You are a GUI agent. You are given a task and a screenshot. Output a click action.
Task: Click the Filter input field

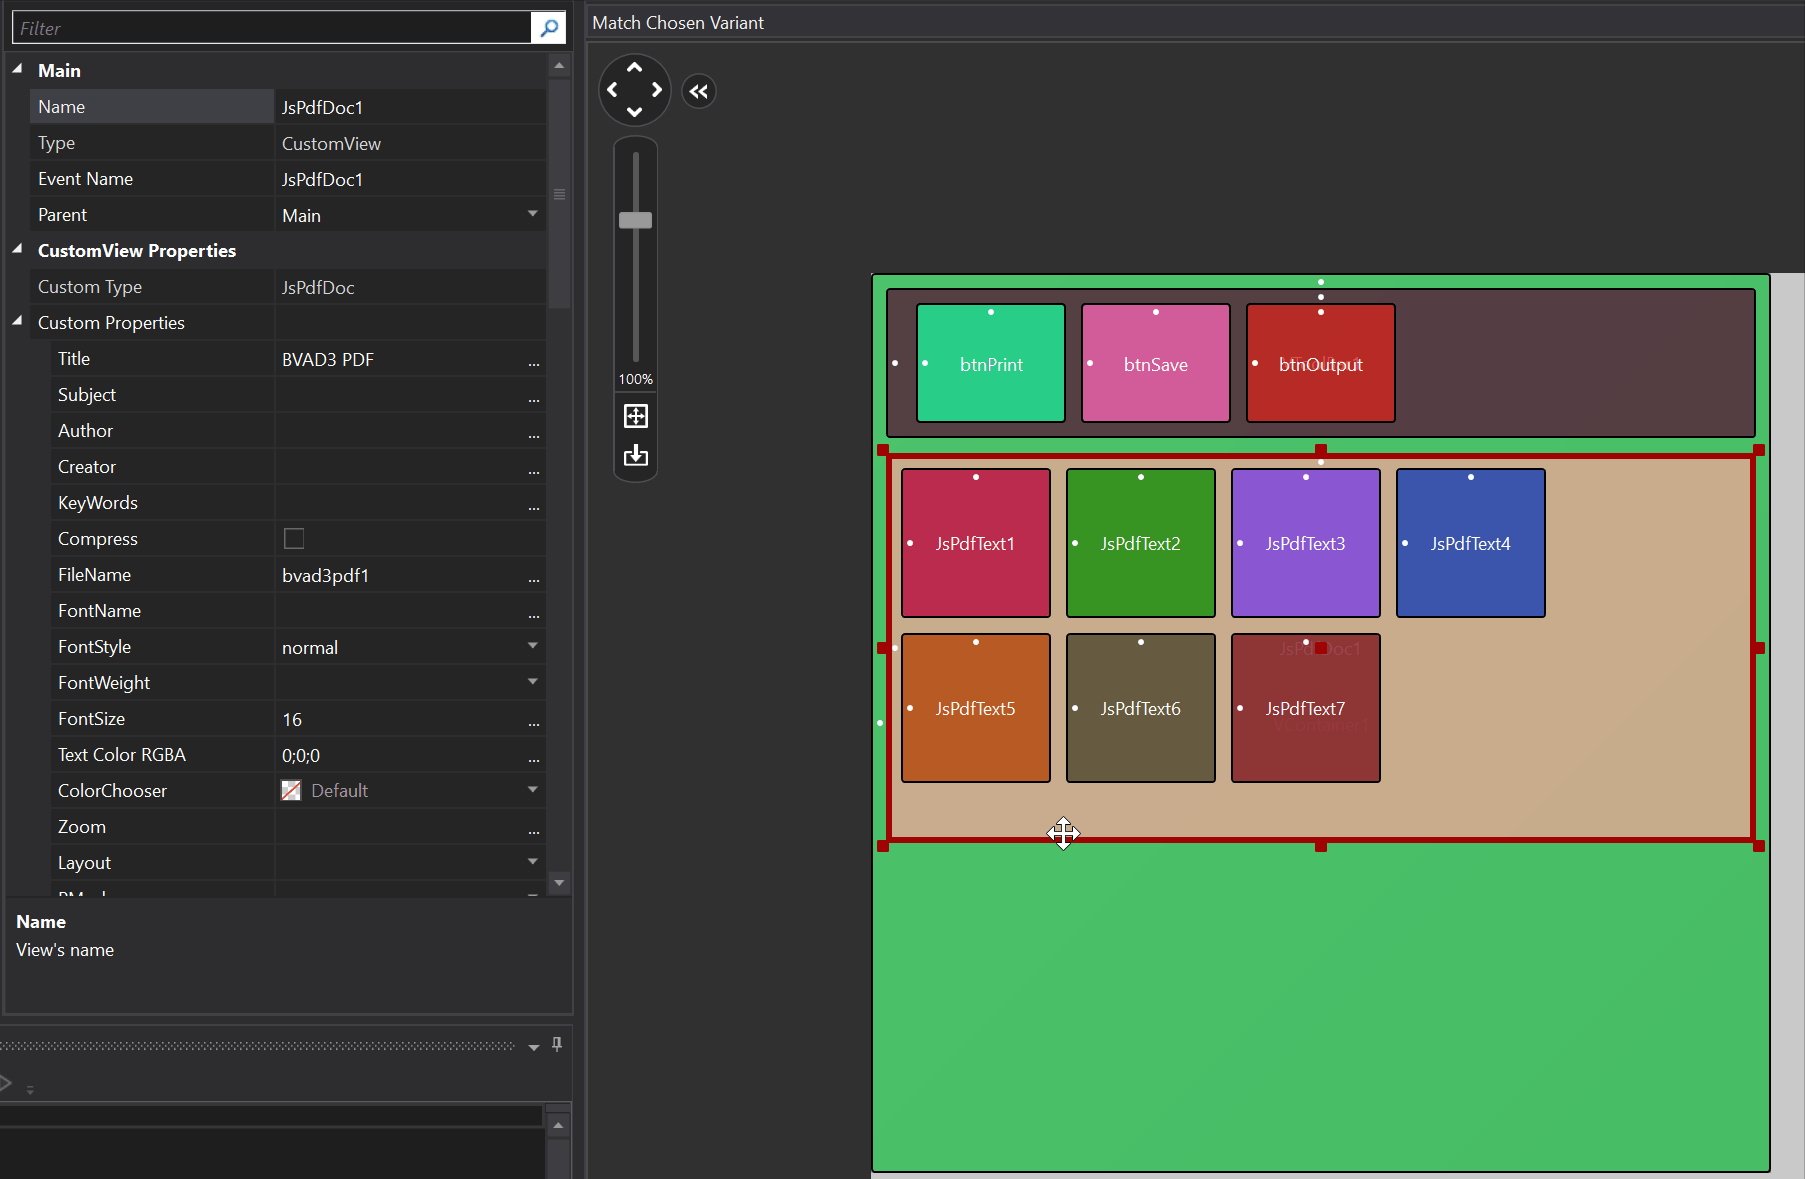(272, 28)
